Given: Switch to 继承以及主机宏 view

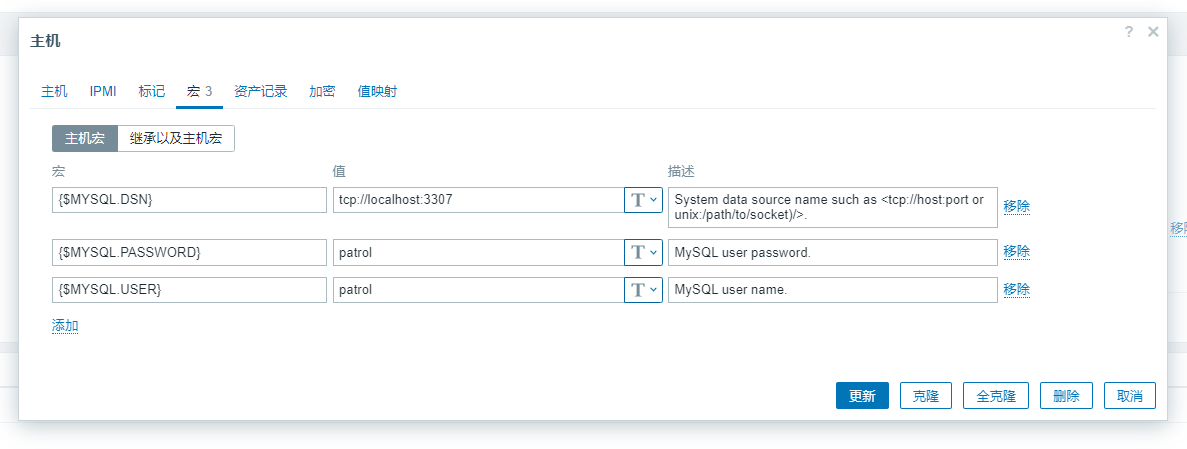Looking at the screenshot, I should pos(176,139).
